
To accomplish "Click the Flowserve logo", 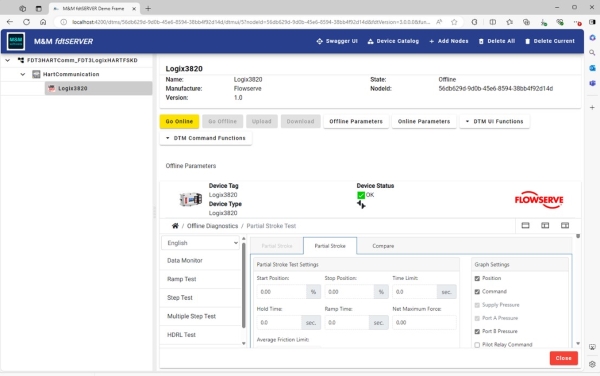I will (x=539, y=200).
